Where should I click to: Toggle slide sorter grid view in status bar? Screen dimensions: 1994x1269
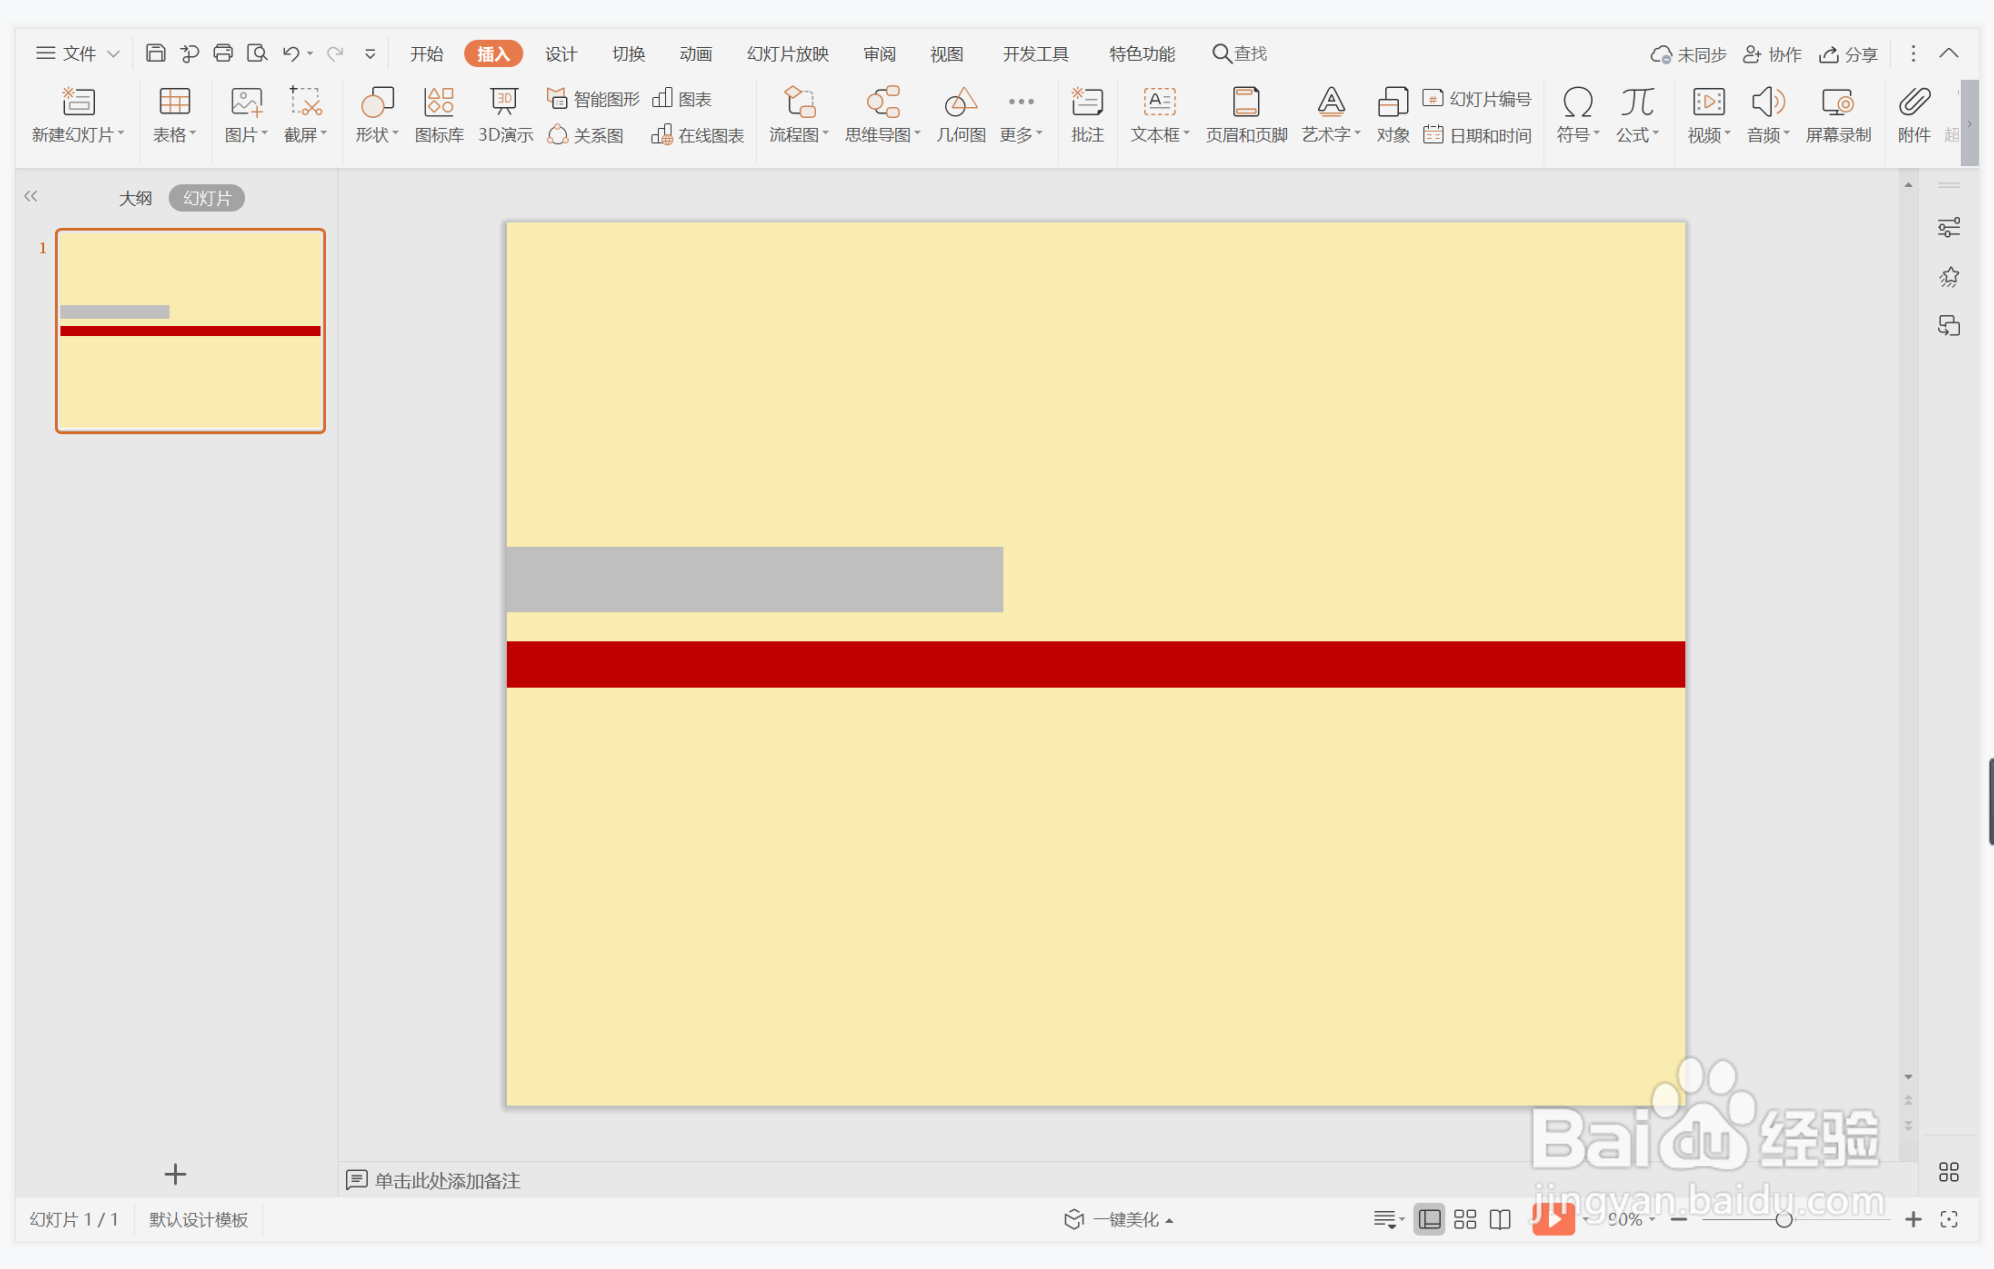[x=1464, y=1219]
